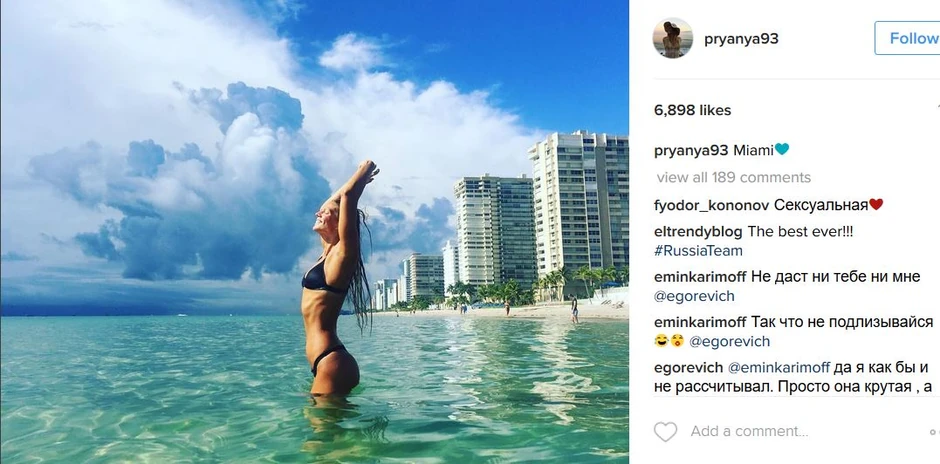Open the #RussiaTeam hashtag
940x464 pixels.
coord(698,251)
